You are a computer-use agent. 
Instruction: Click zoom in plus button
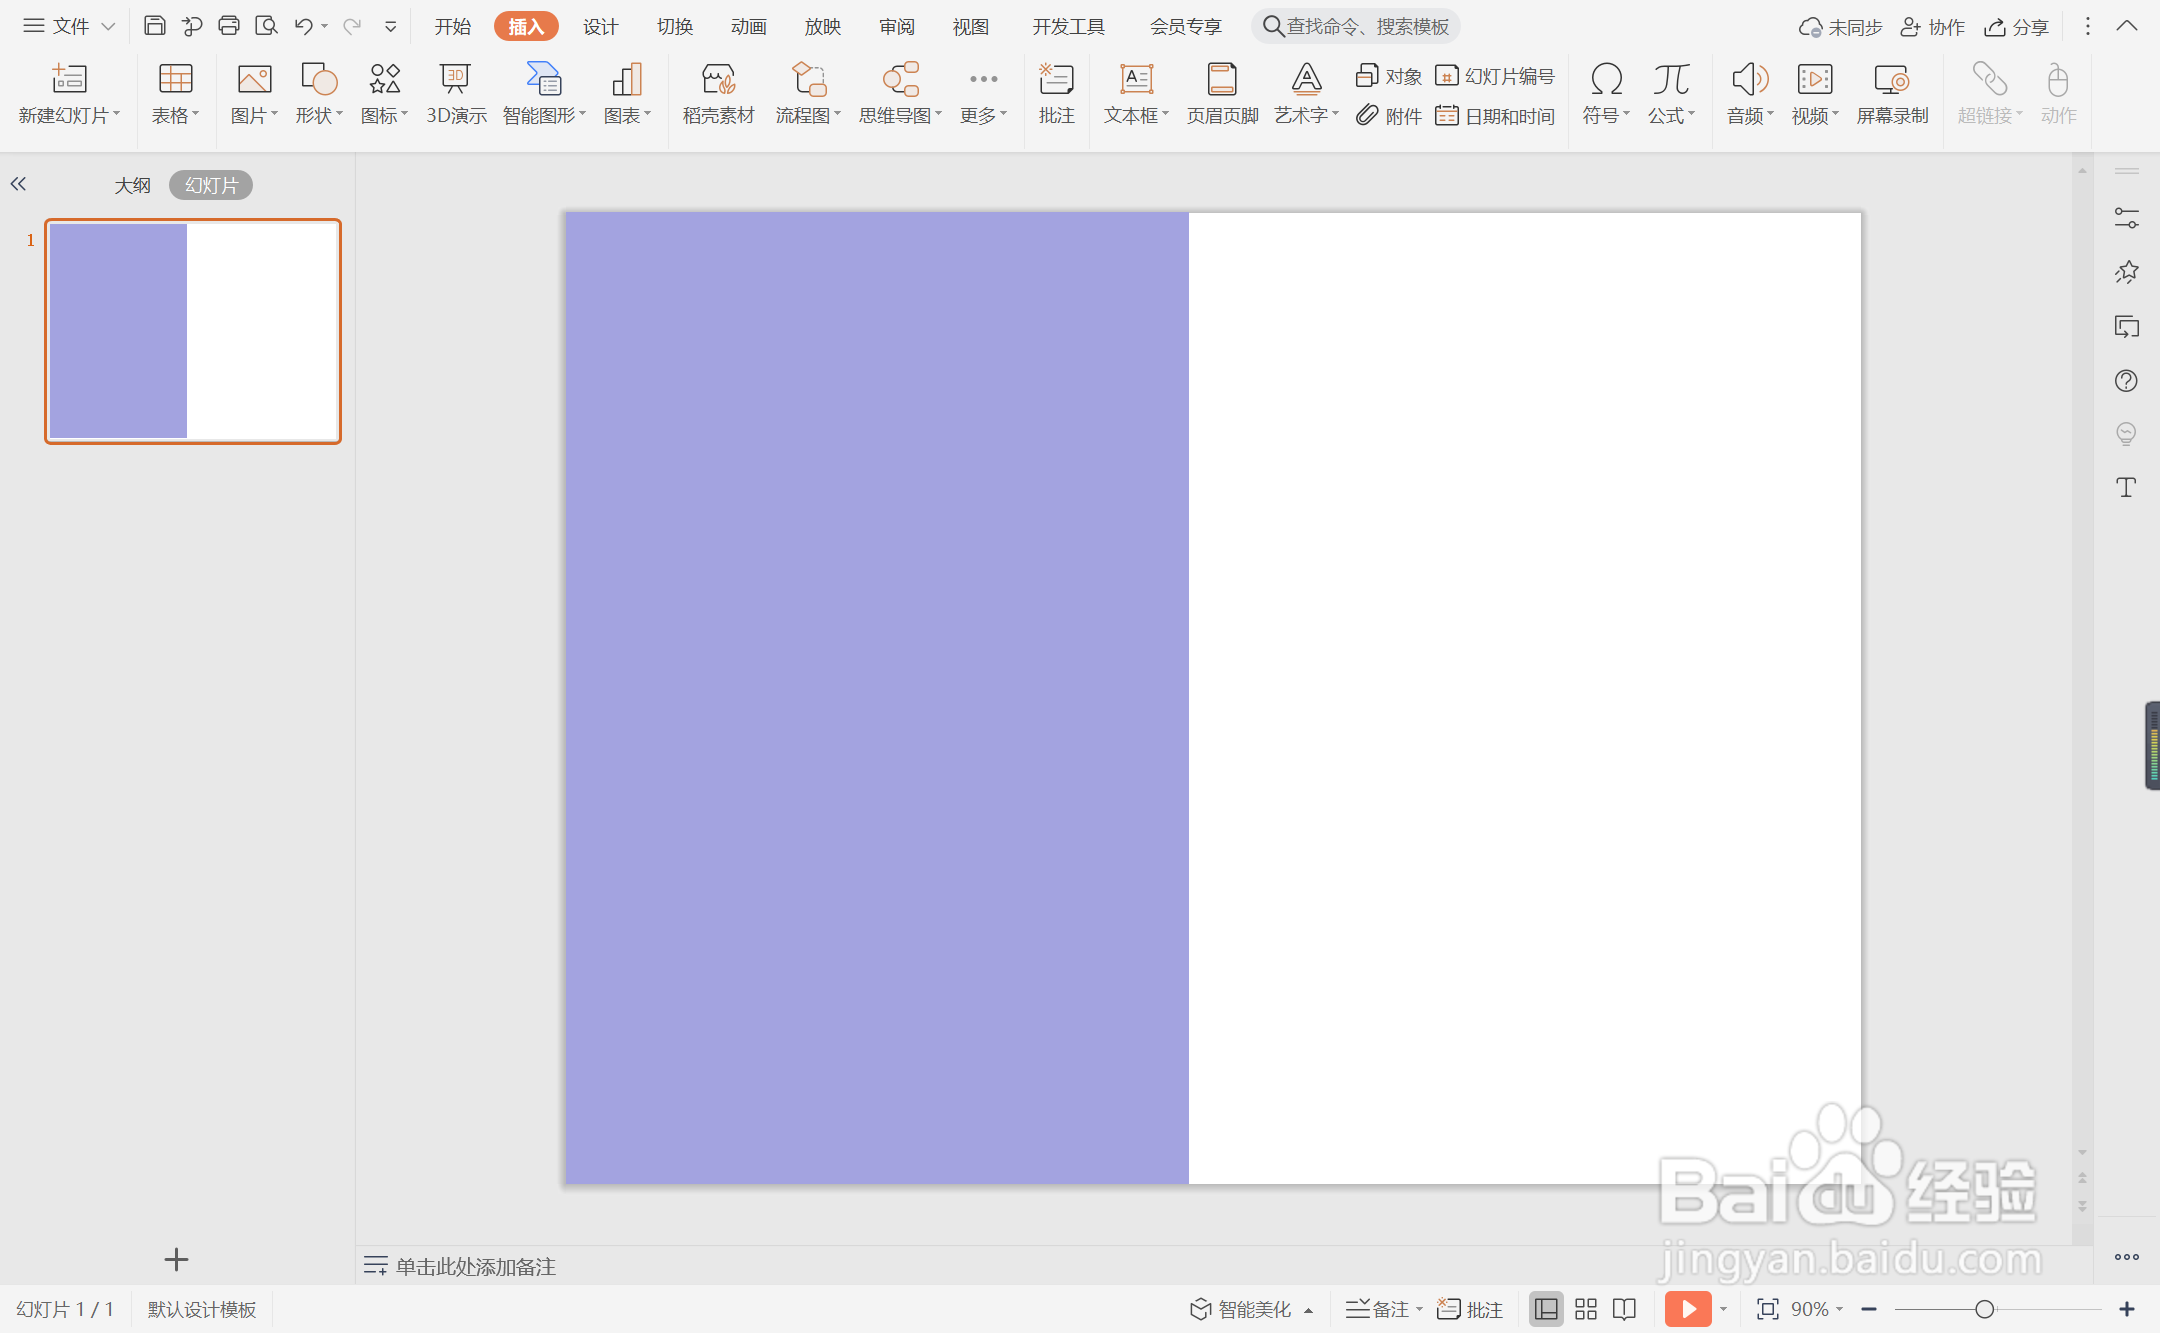(x=2127, y=1309)
